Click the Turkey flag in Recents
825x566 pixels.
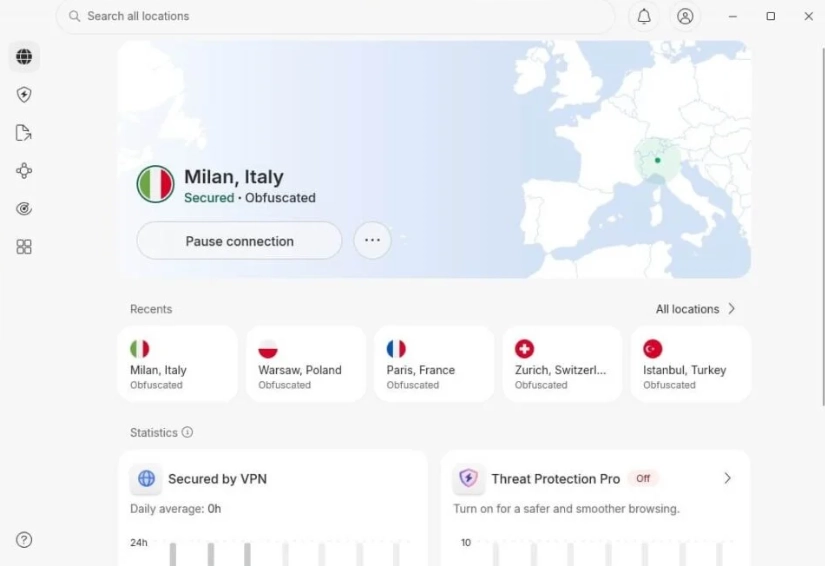coord(652,349)
